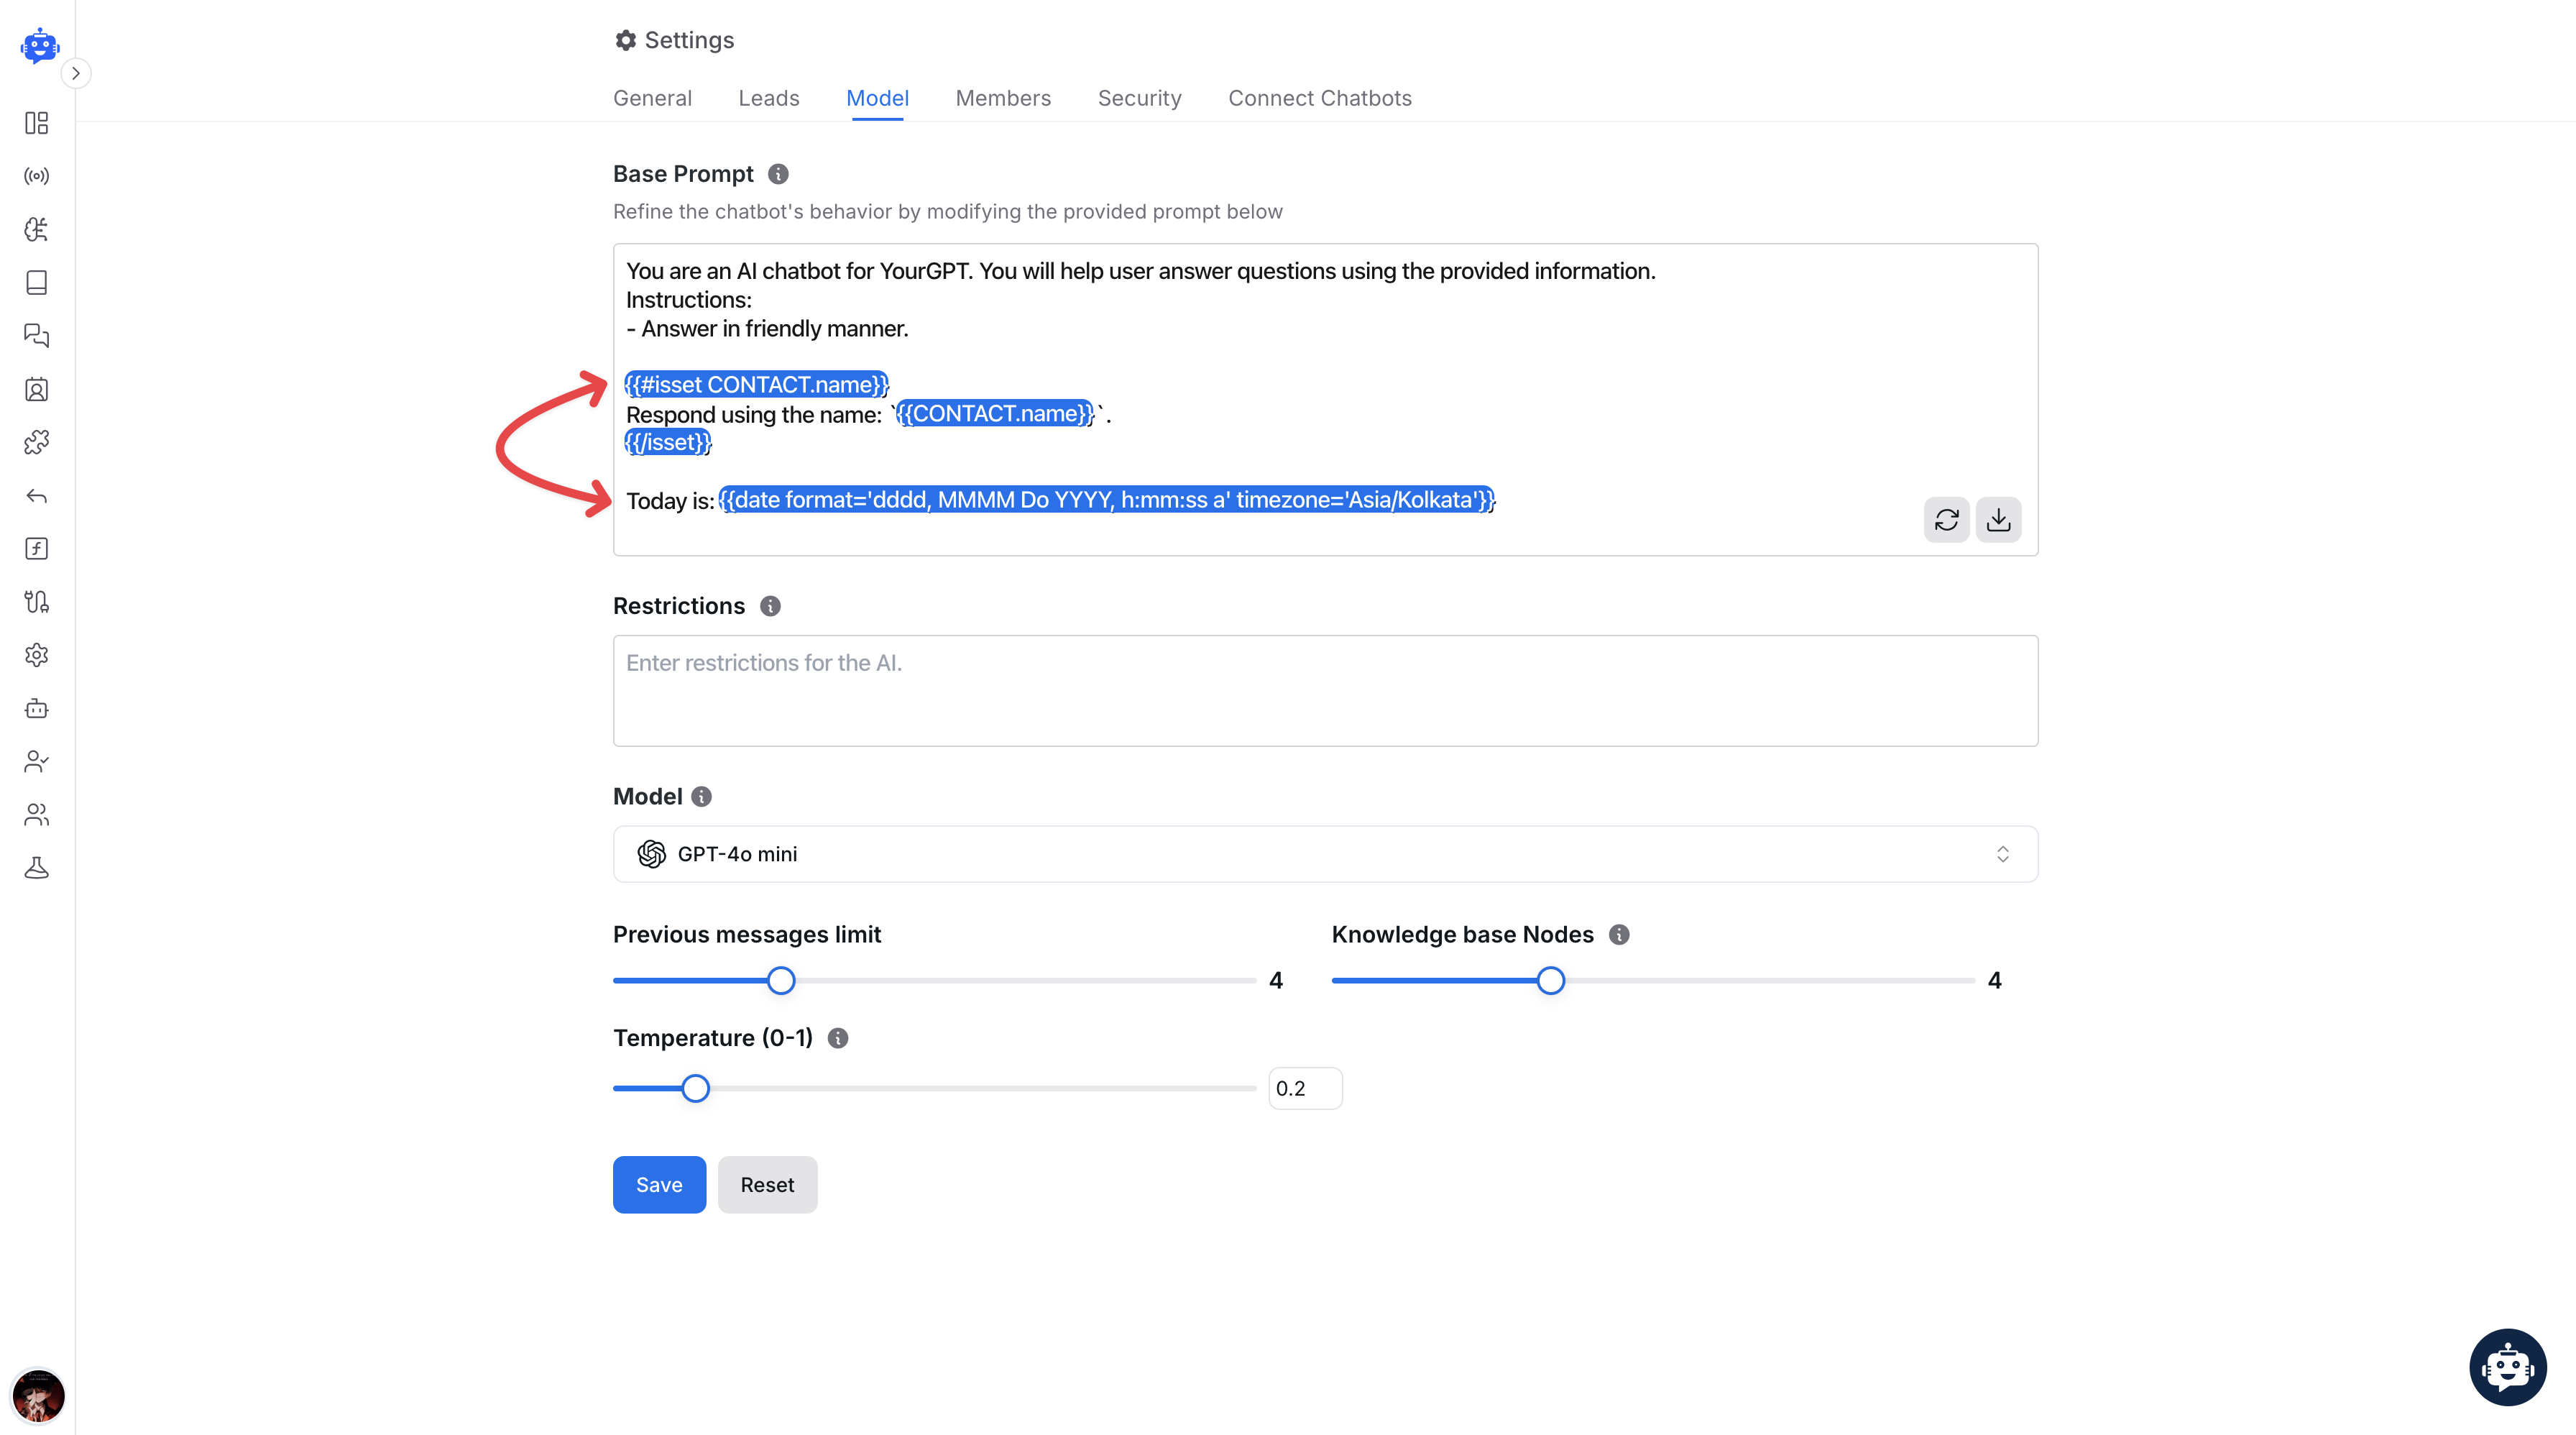Switch to the Leads tab

(x=769, y=98)
